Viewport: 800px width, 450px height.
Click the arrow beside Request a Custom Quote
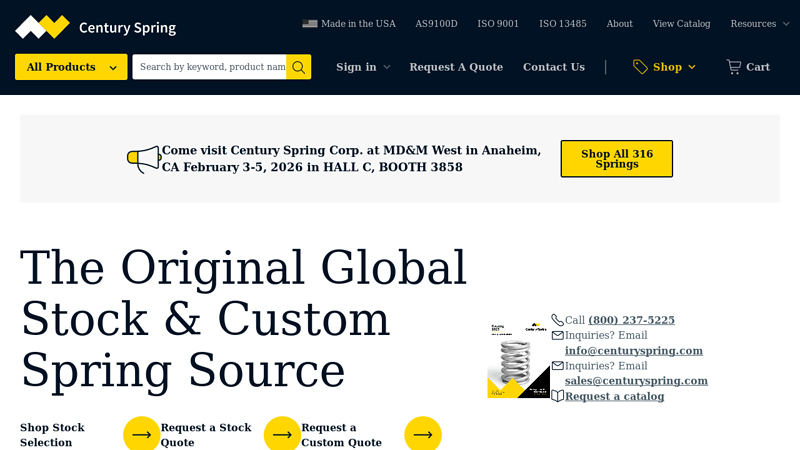click(423, 434)
